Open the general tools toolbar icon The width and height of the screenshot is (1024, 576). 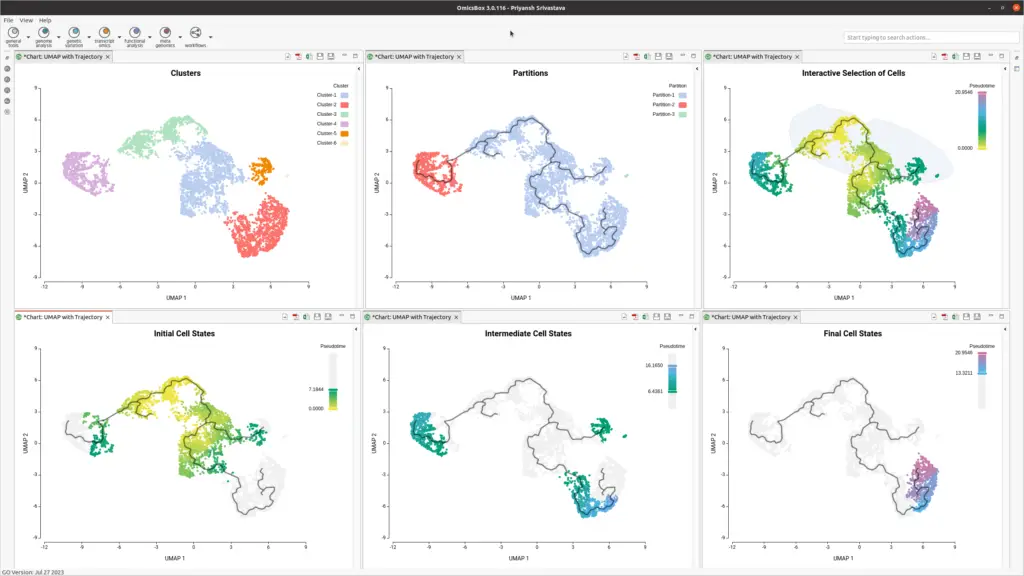[x=13, y=36]
